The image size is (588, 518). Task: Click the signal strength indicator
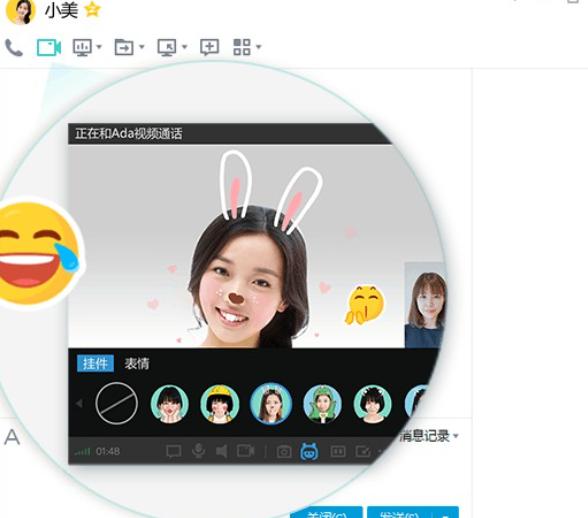tap(82, 451)
